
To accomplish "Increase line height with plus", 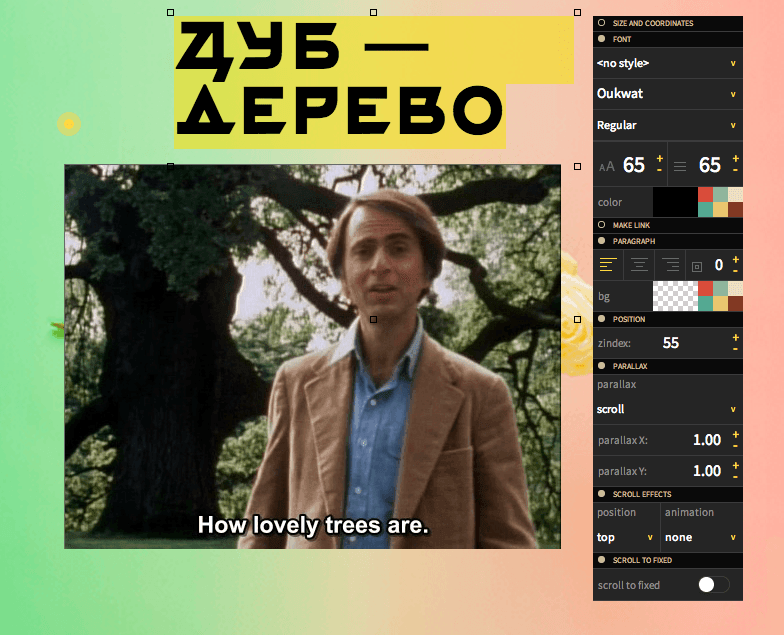I will pyautogui.click(x=736, y=158).
